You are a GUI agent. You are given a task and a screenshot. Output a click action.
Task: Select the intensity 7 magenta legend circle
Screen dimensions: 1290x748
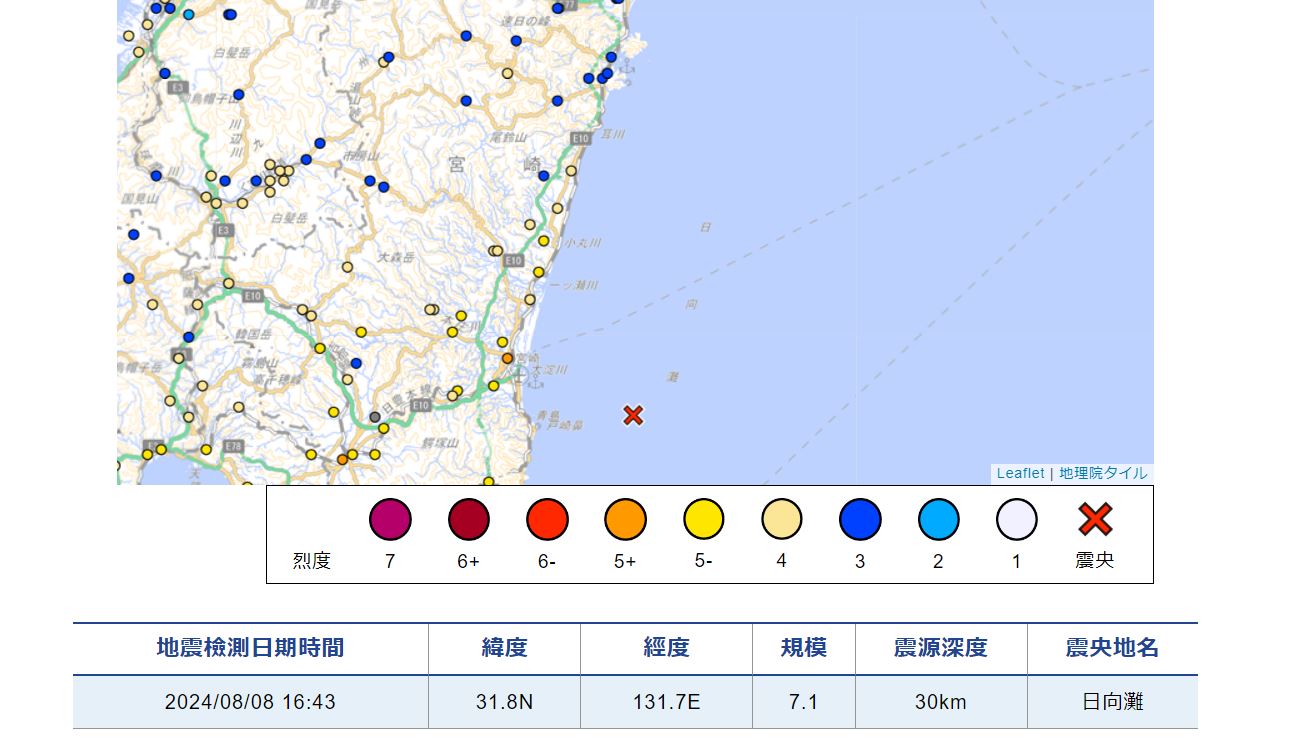(390, 519)
